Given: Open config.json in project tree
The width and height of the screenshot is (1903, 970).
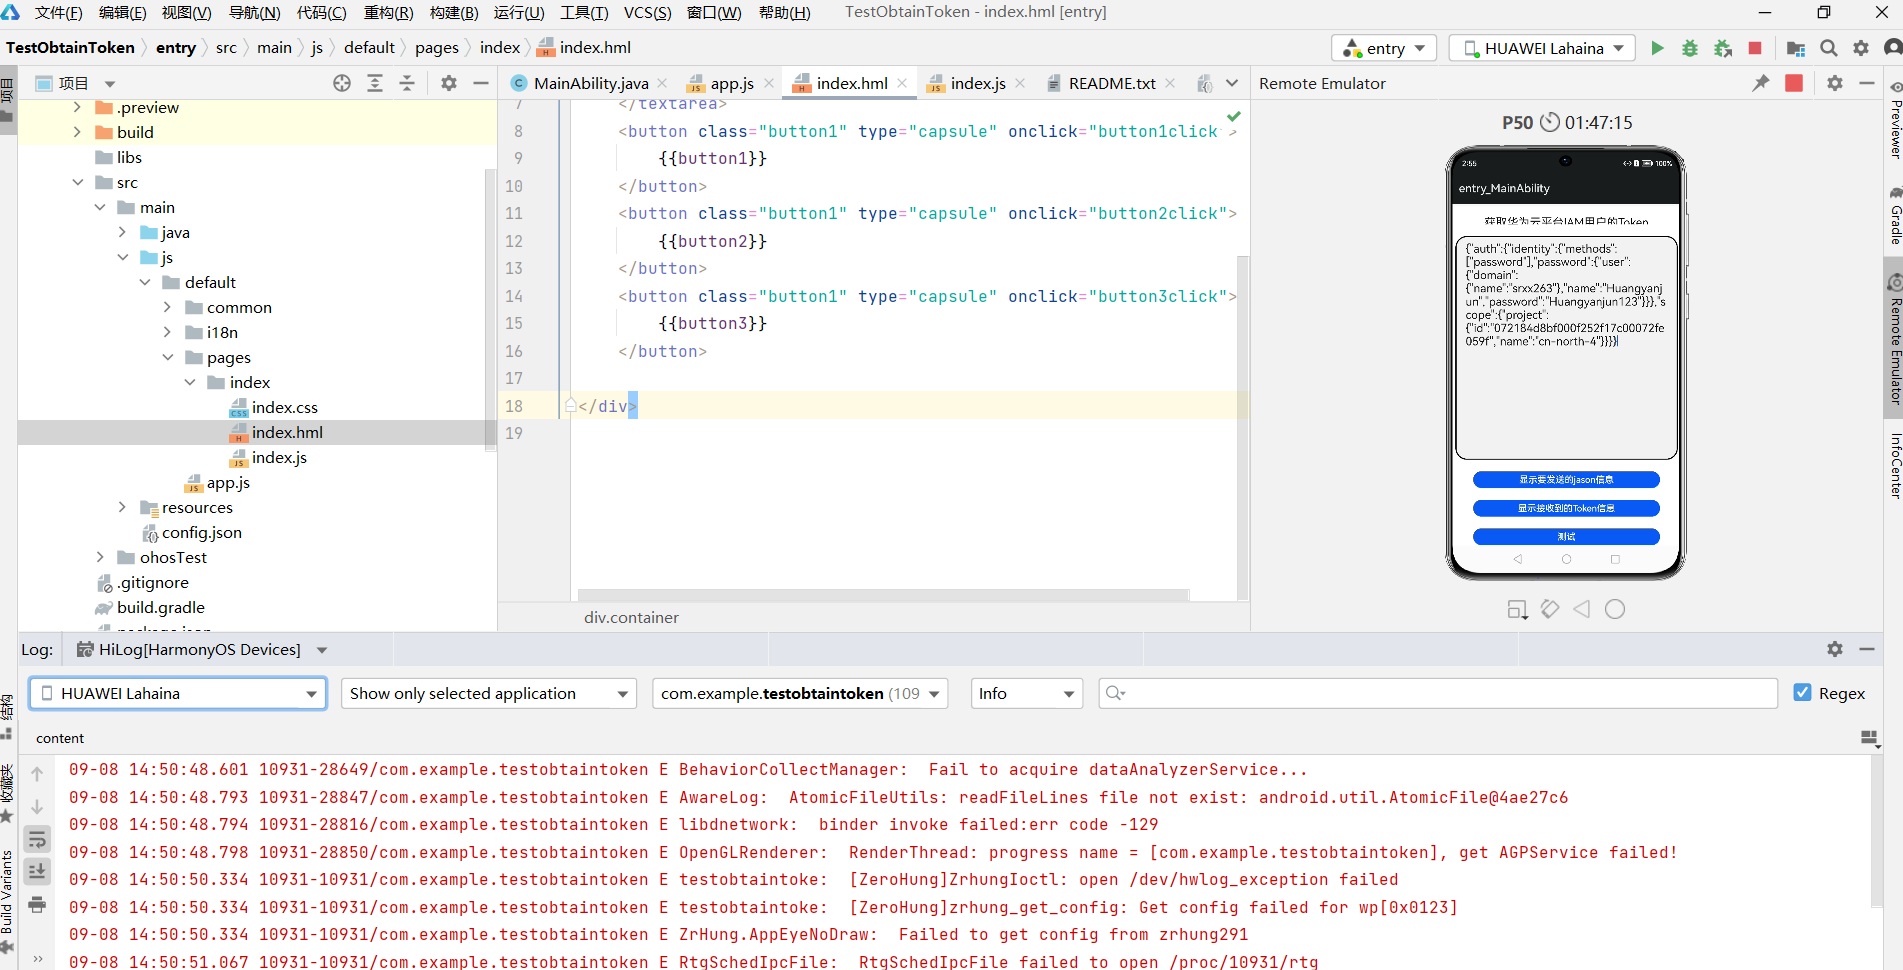Looking at the screenshot, I should [x=201, y=532].
